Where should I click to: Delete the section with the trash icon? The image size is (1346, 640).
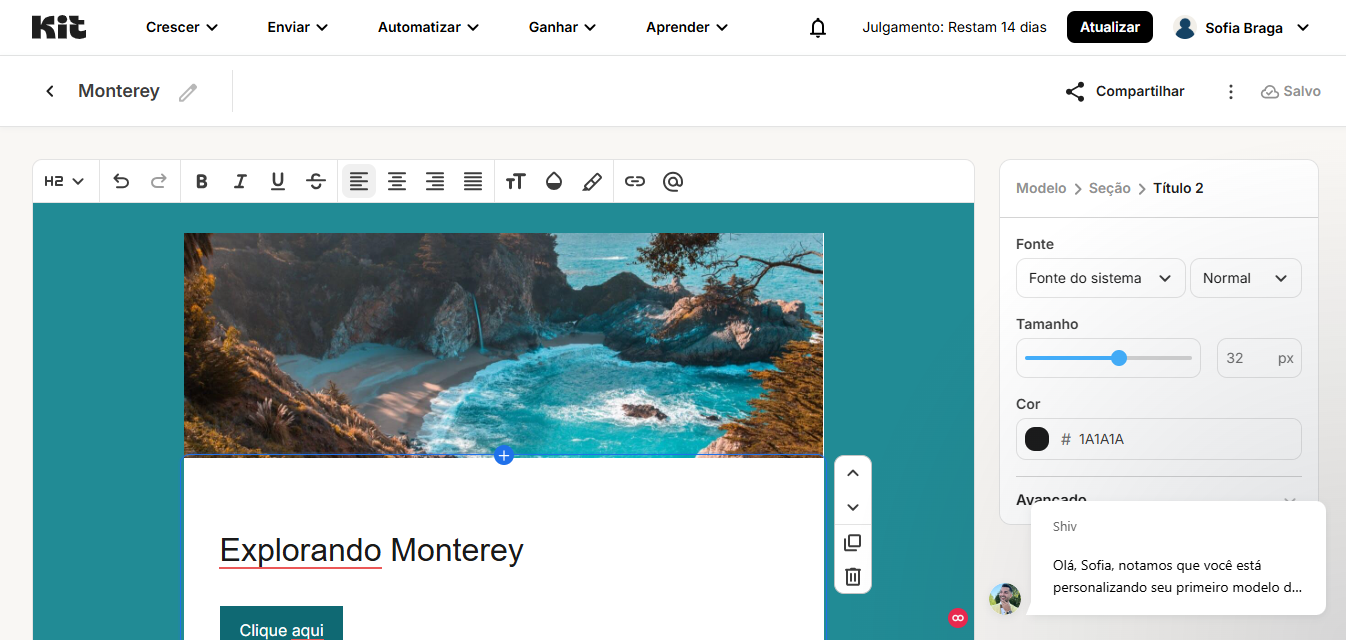click(852, 575)
